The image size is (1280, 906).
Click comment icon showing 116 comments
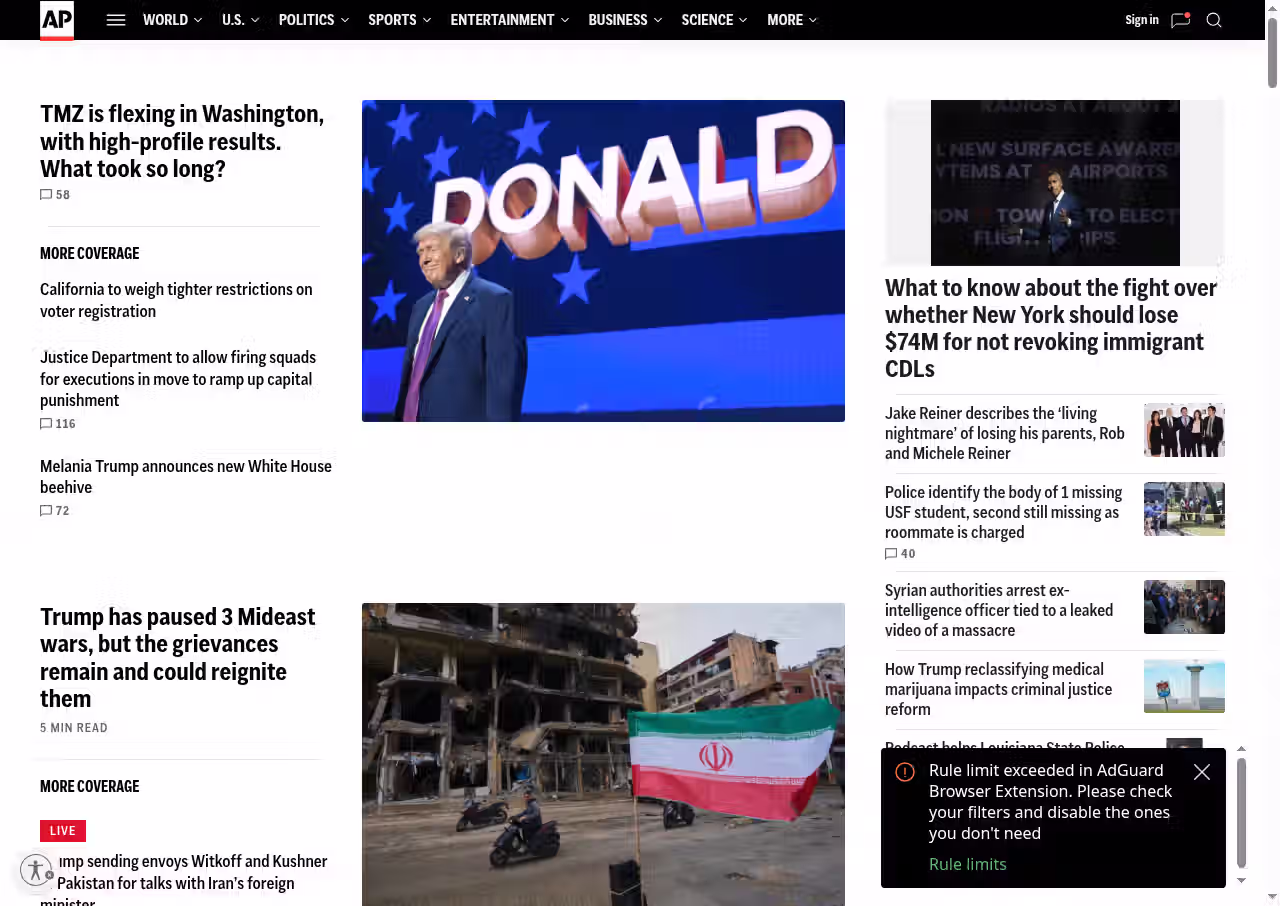pyautogui.click(x=46, y=424)
